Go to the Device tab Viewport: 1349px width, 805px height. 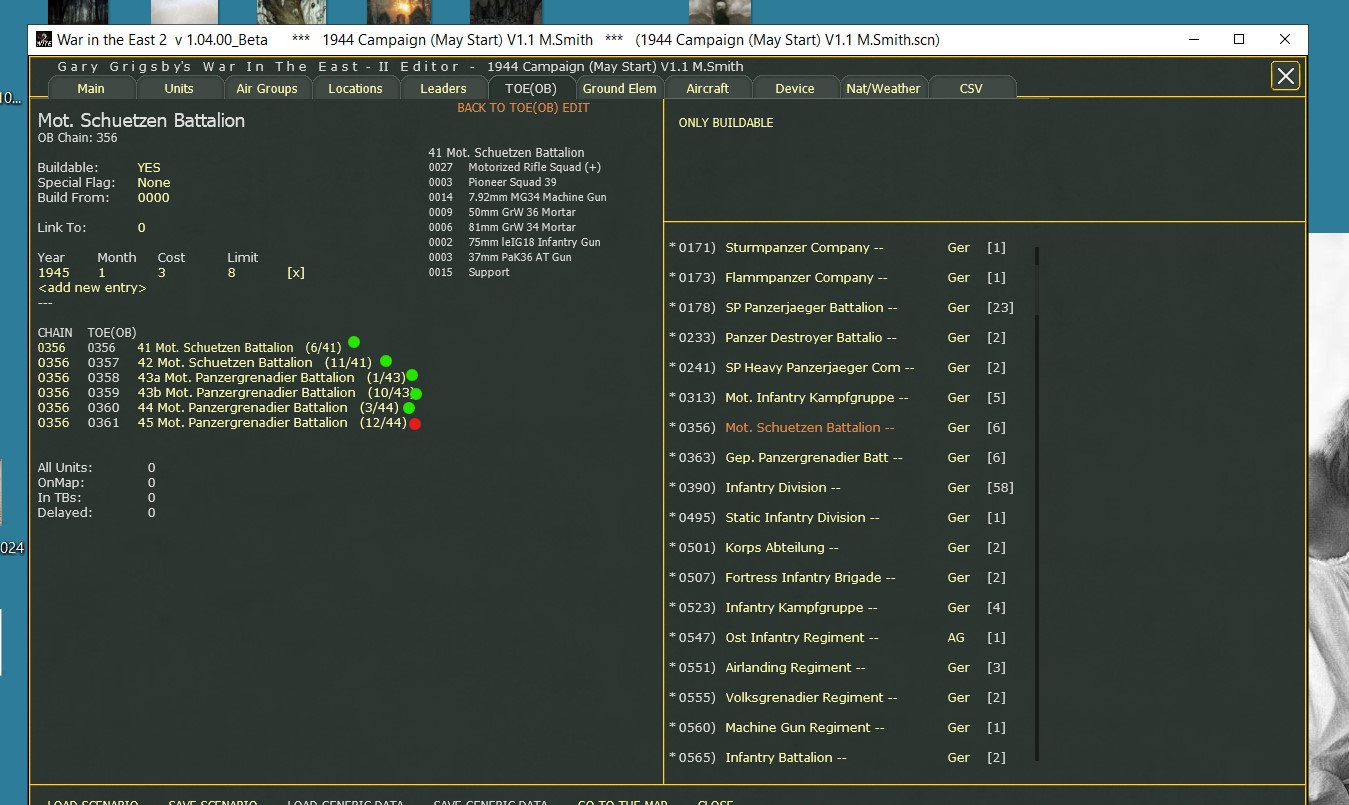(795, 88)
